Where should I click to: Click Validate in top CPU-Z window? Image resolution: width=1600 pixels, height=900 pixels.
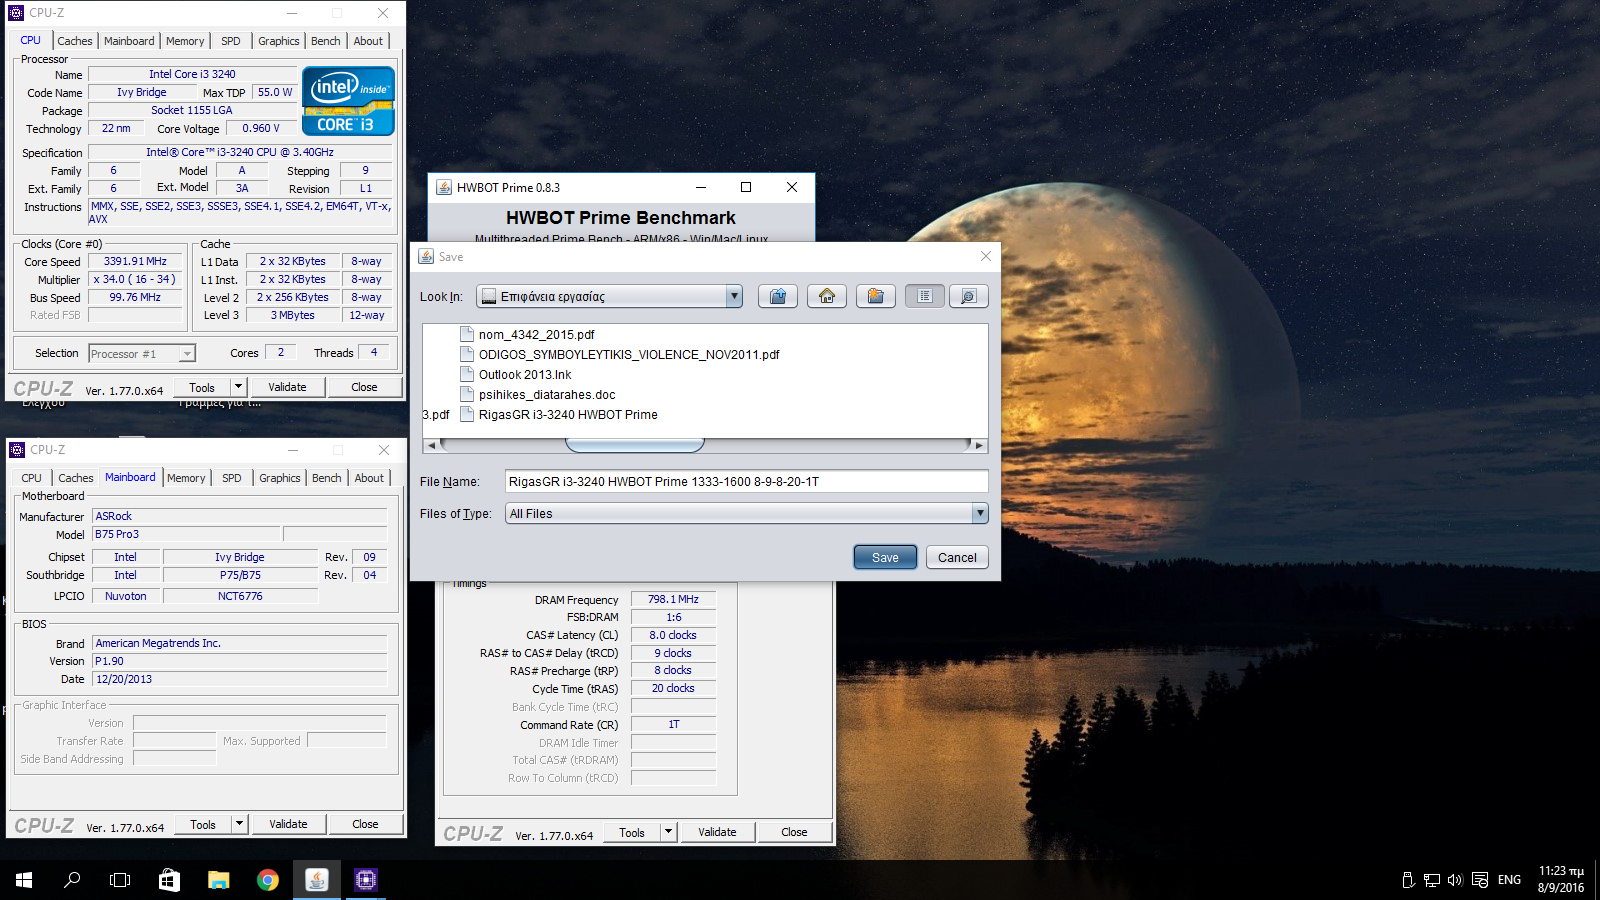(x=287, y=387)
